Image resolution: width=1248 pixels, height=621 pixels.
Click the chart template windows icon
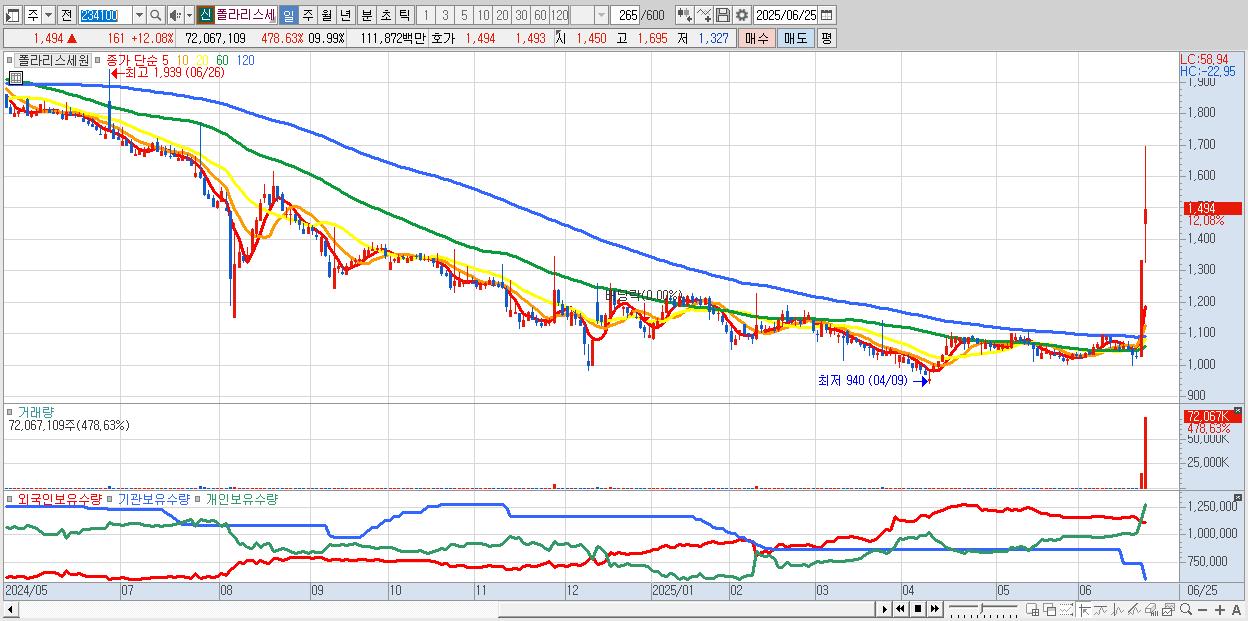(x=1169, y=609)
